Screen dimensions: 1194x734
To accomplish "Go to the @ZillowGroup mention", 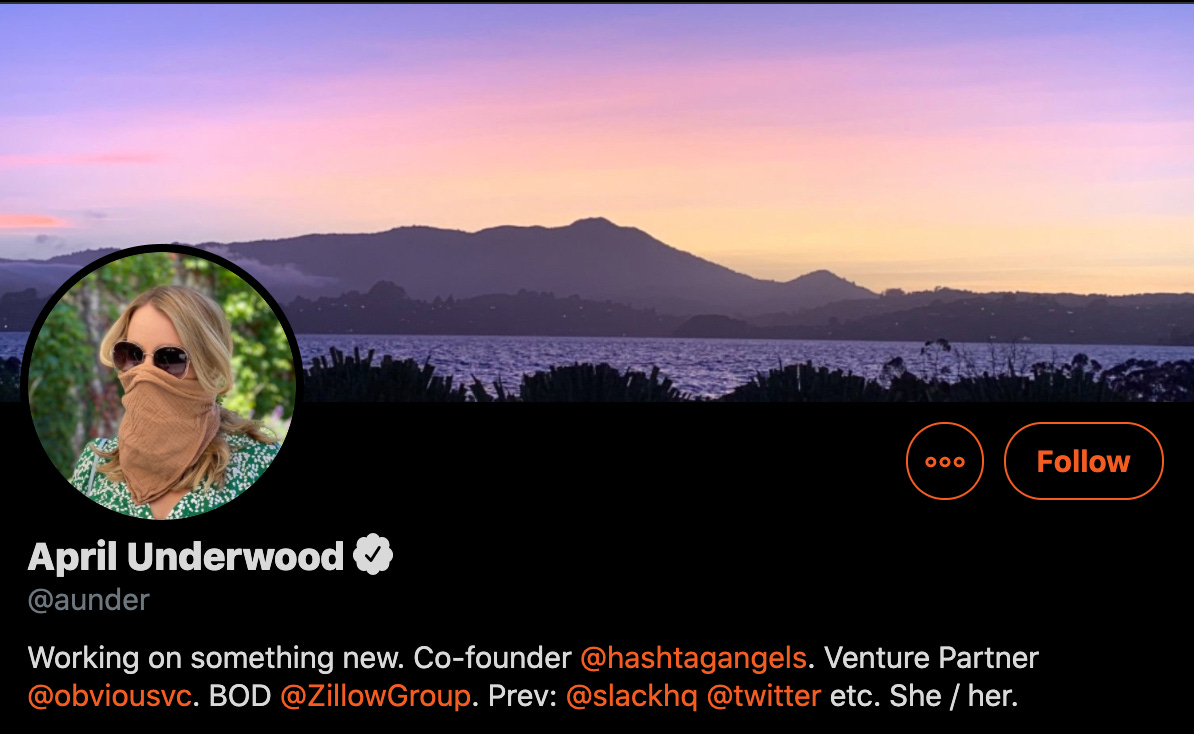I will pos(375,696).
